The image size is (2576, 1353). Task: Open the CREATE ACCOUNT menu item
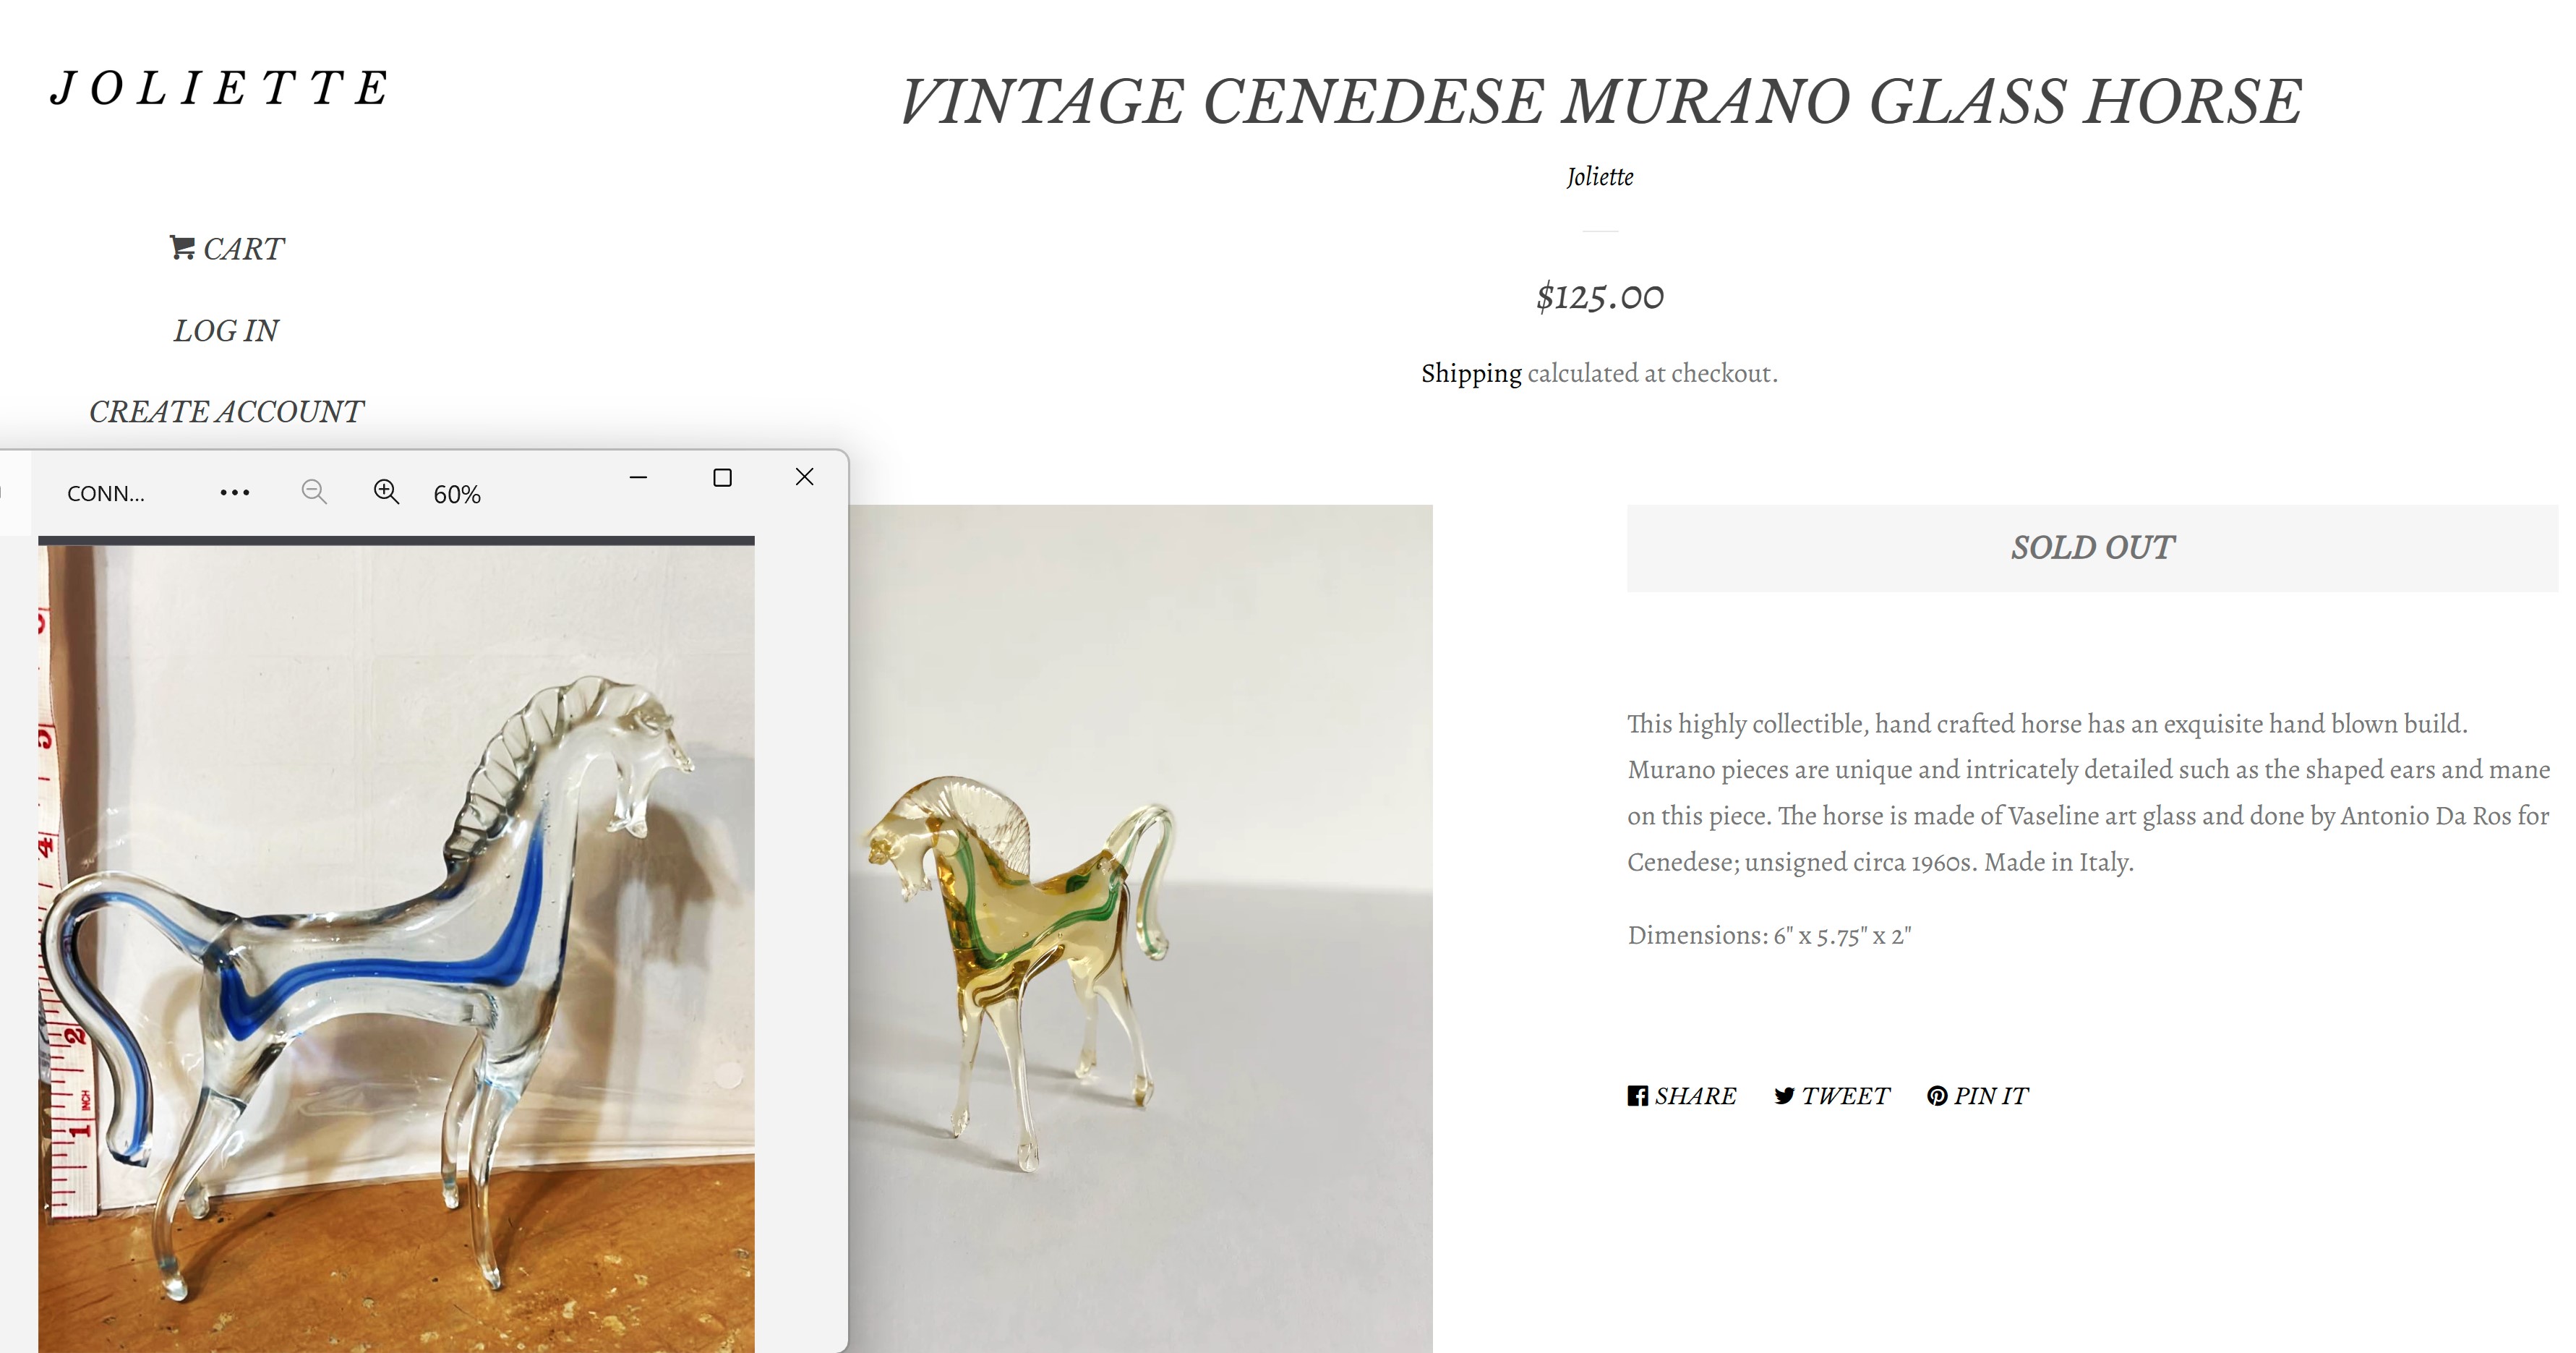pyautogui.click(x=226, y=411)
